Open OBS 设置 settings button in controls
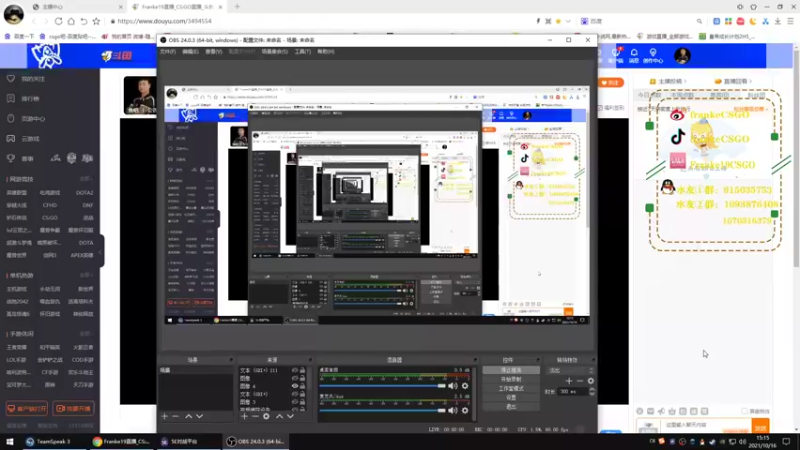Image resolution: width=800 pixels, height=450 pixels. click(x=511, y=397)
